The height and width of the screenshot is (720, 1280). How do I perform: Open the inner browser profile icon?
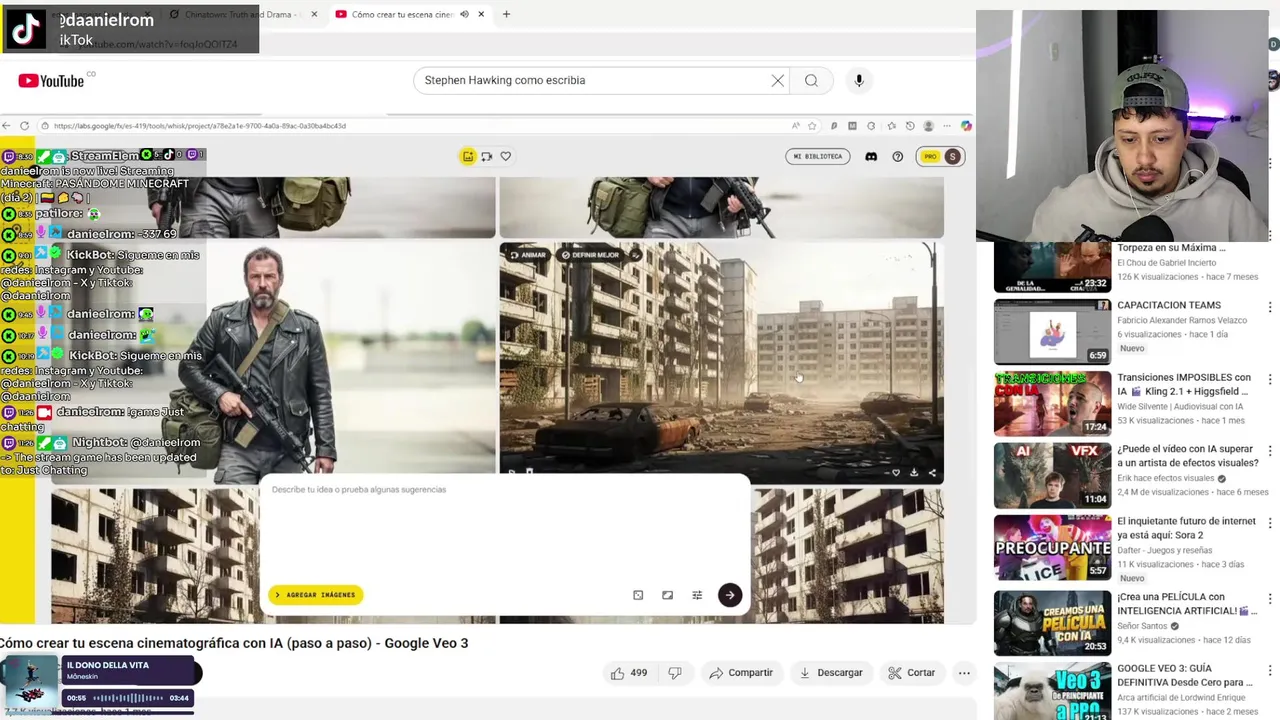929,126
